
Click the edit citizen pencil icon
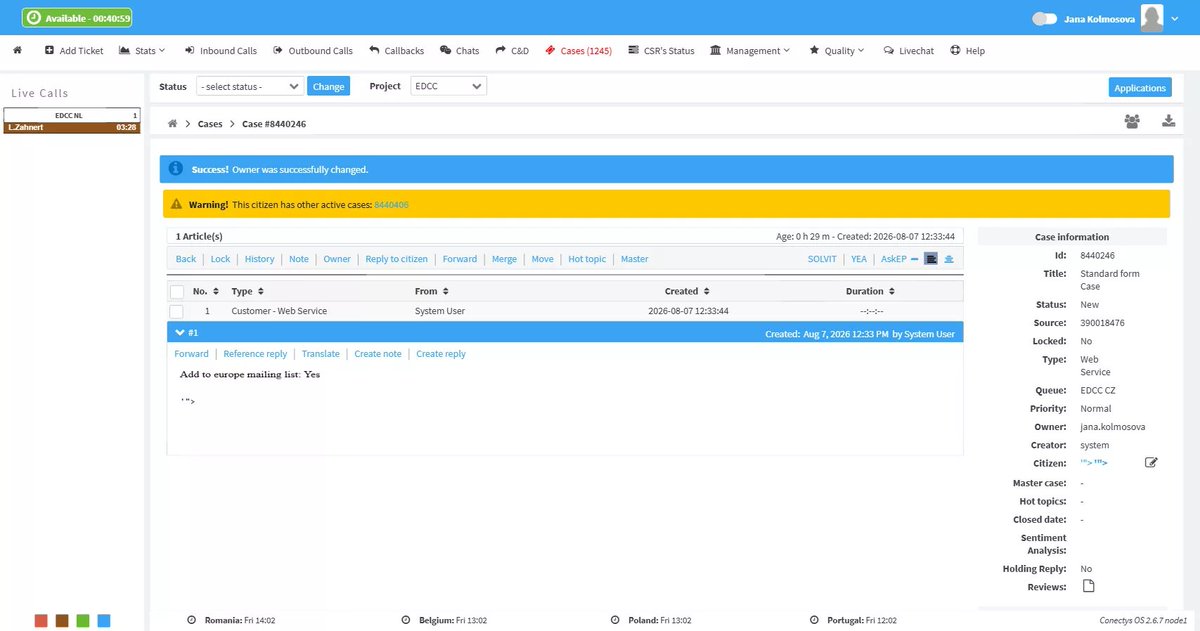[x=1151, y=462]
